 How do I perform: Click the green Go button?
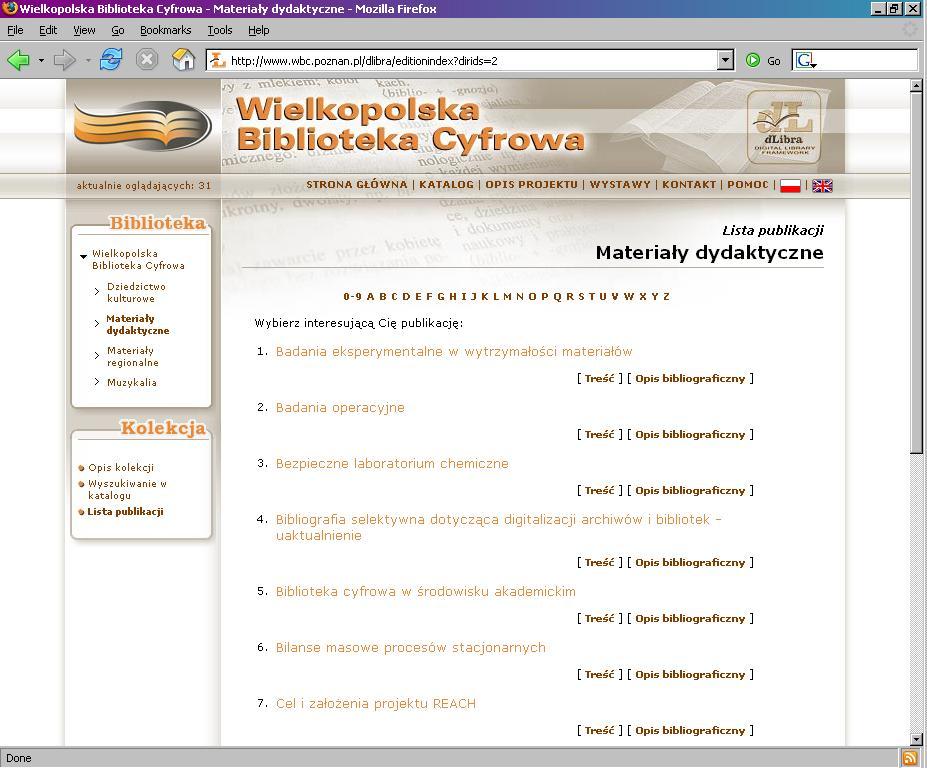(x=763, y=60)
